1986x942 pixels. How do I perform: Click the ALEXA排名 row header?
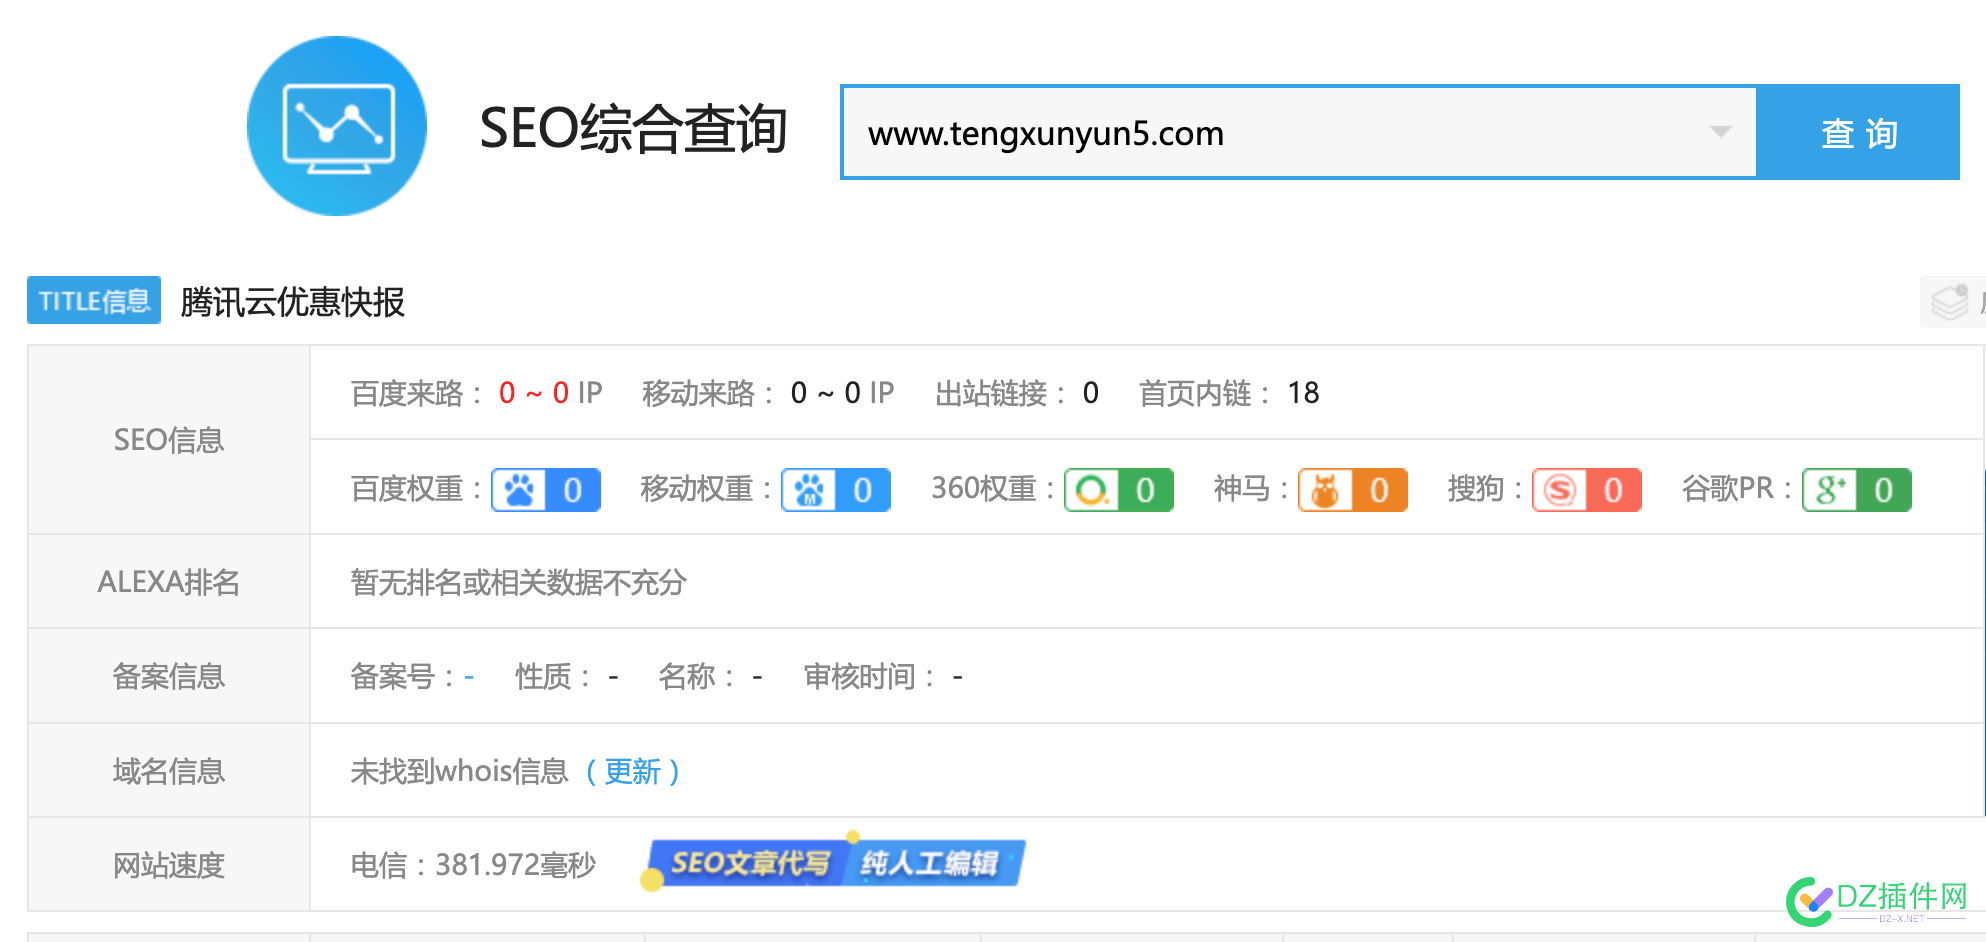(x=169, y=582)
